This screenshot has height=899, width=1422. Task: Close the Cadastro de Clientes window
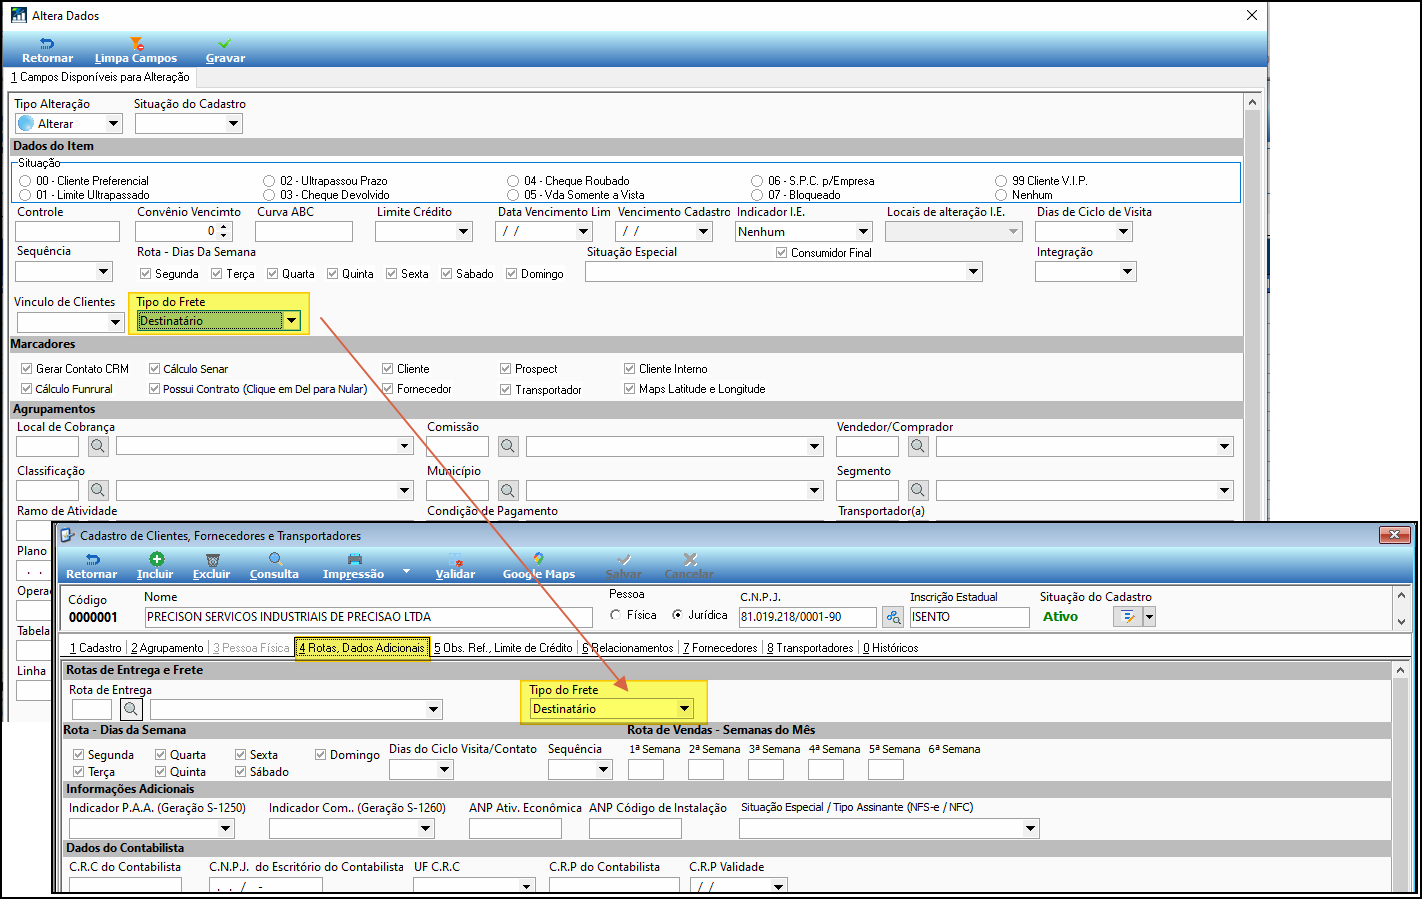point(1394,535)
